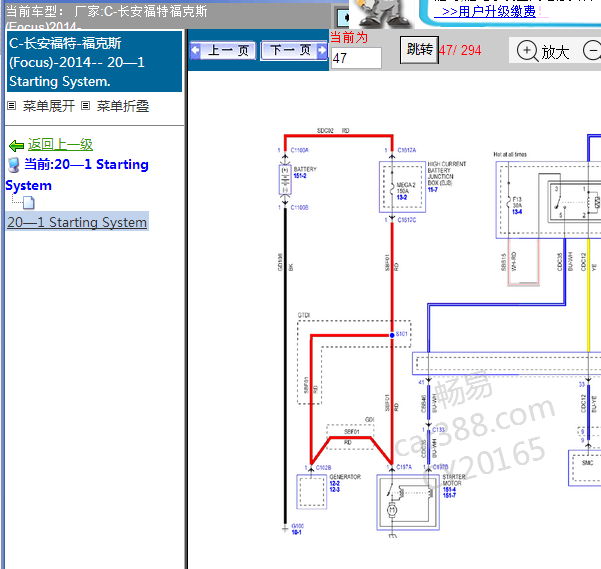Zoom out with the minus magnifier icon
Viewport: 601px width, 569px height.
(x=592, y=51)
